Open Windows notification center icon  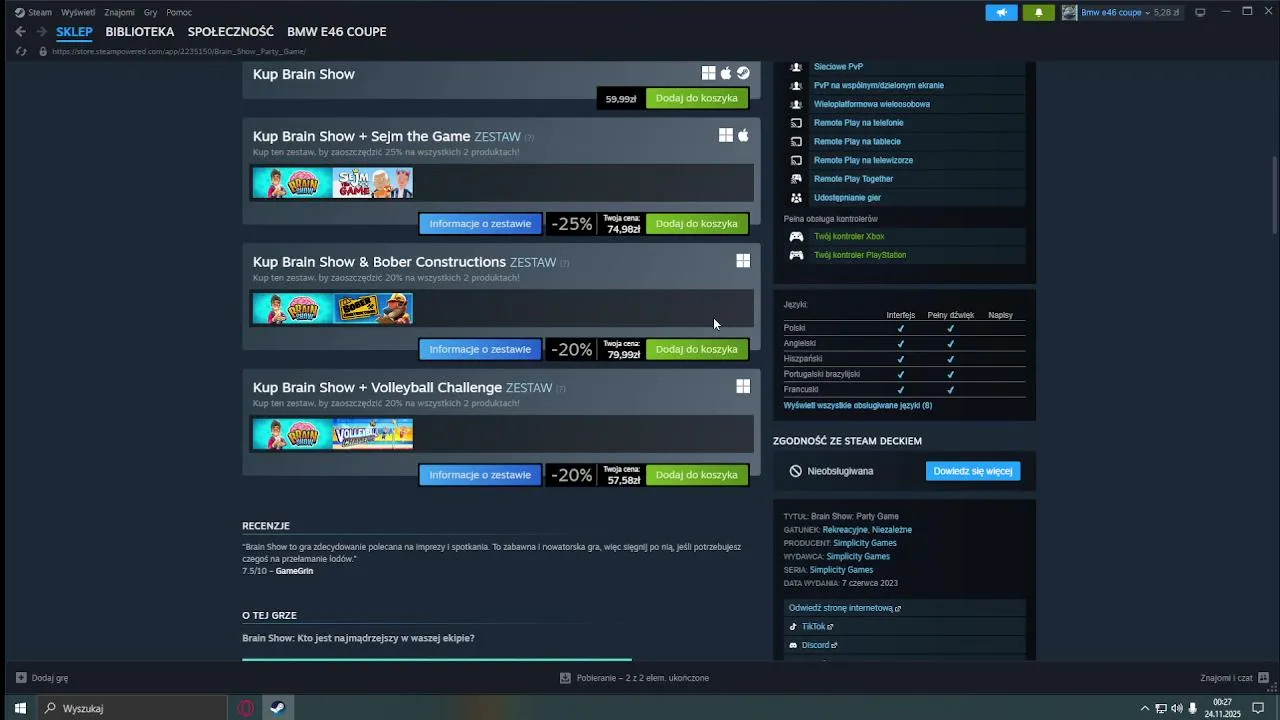(x=1260, y=708)
